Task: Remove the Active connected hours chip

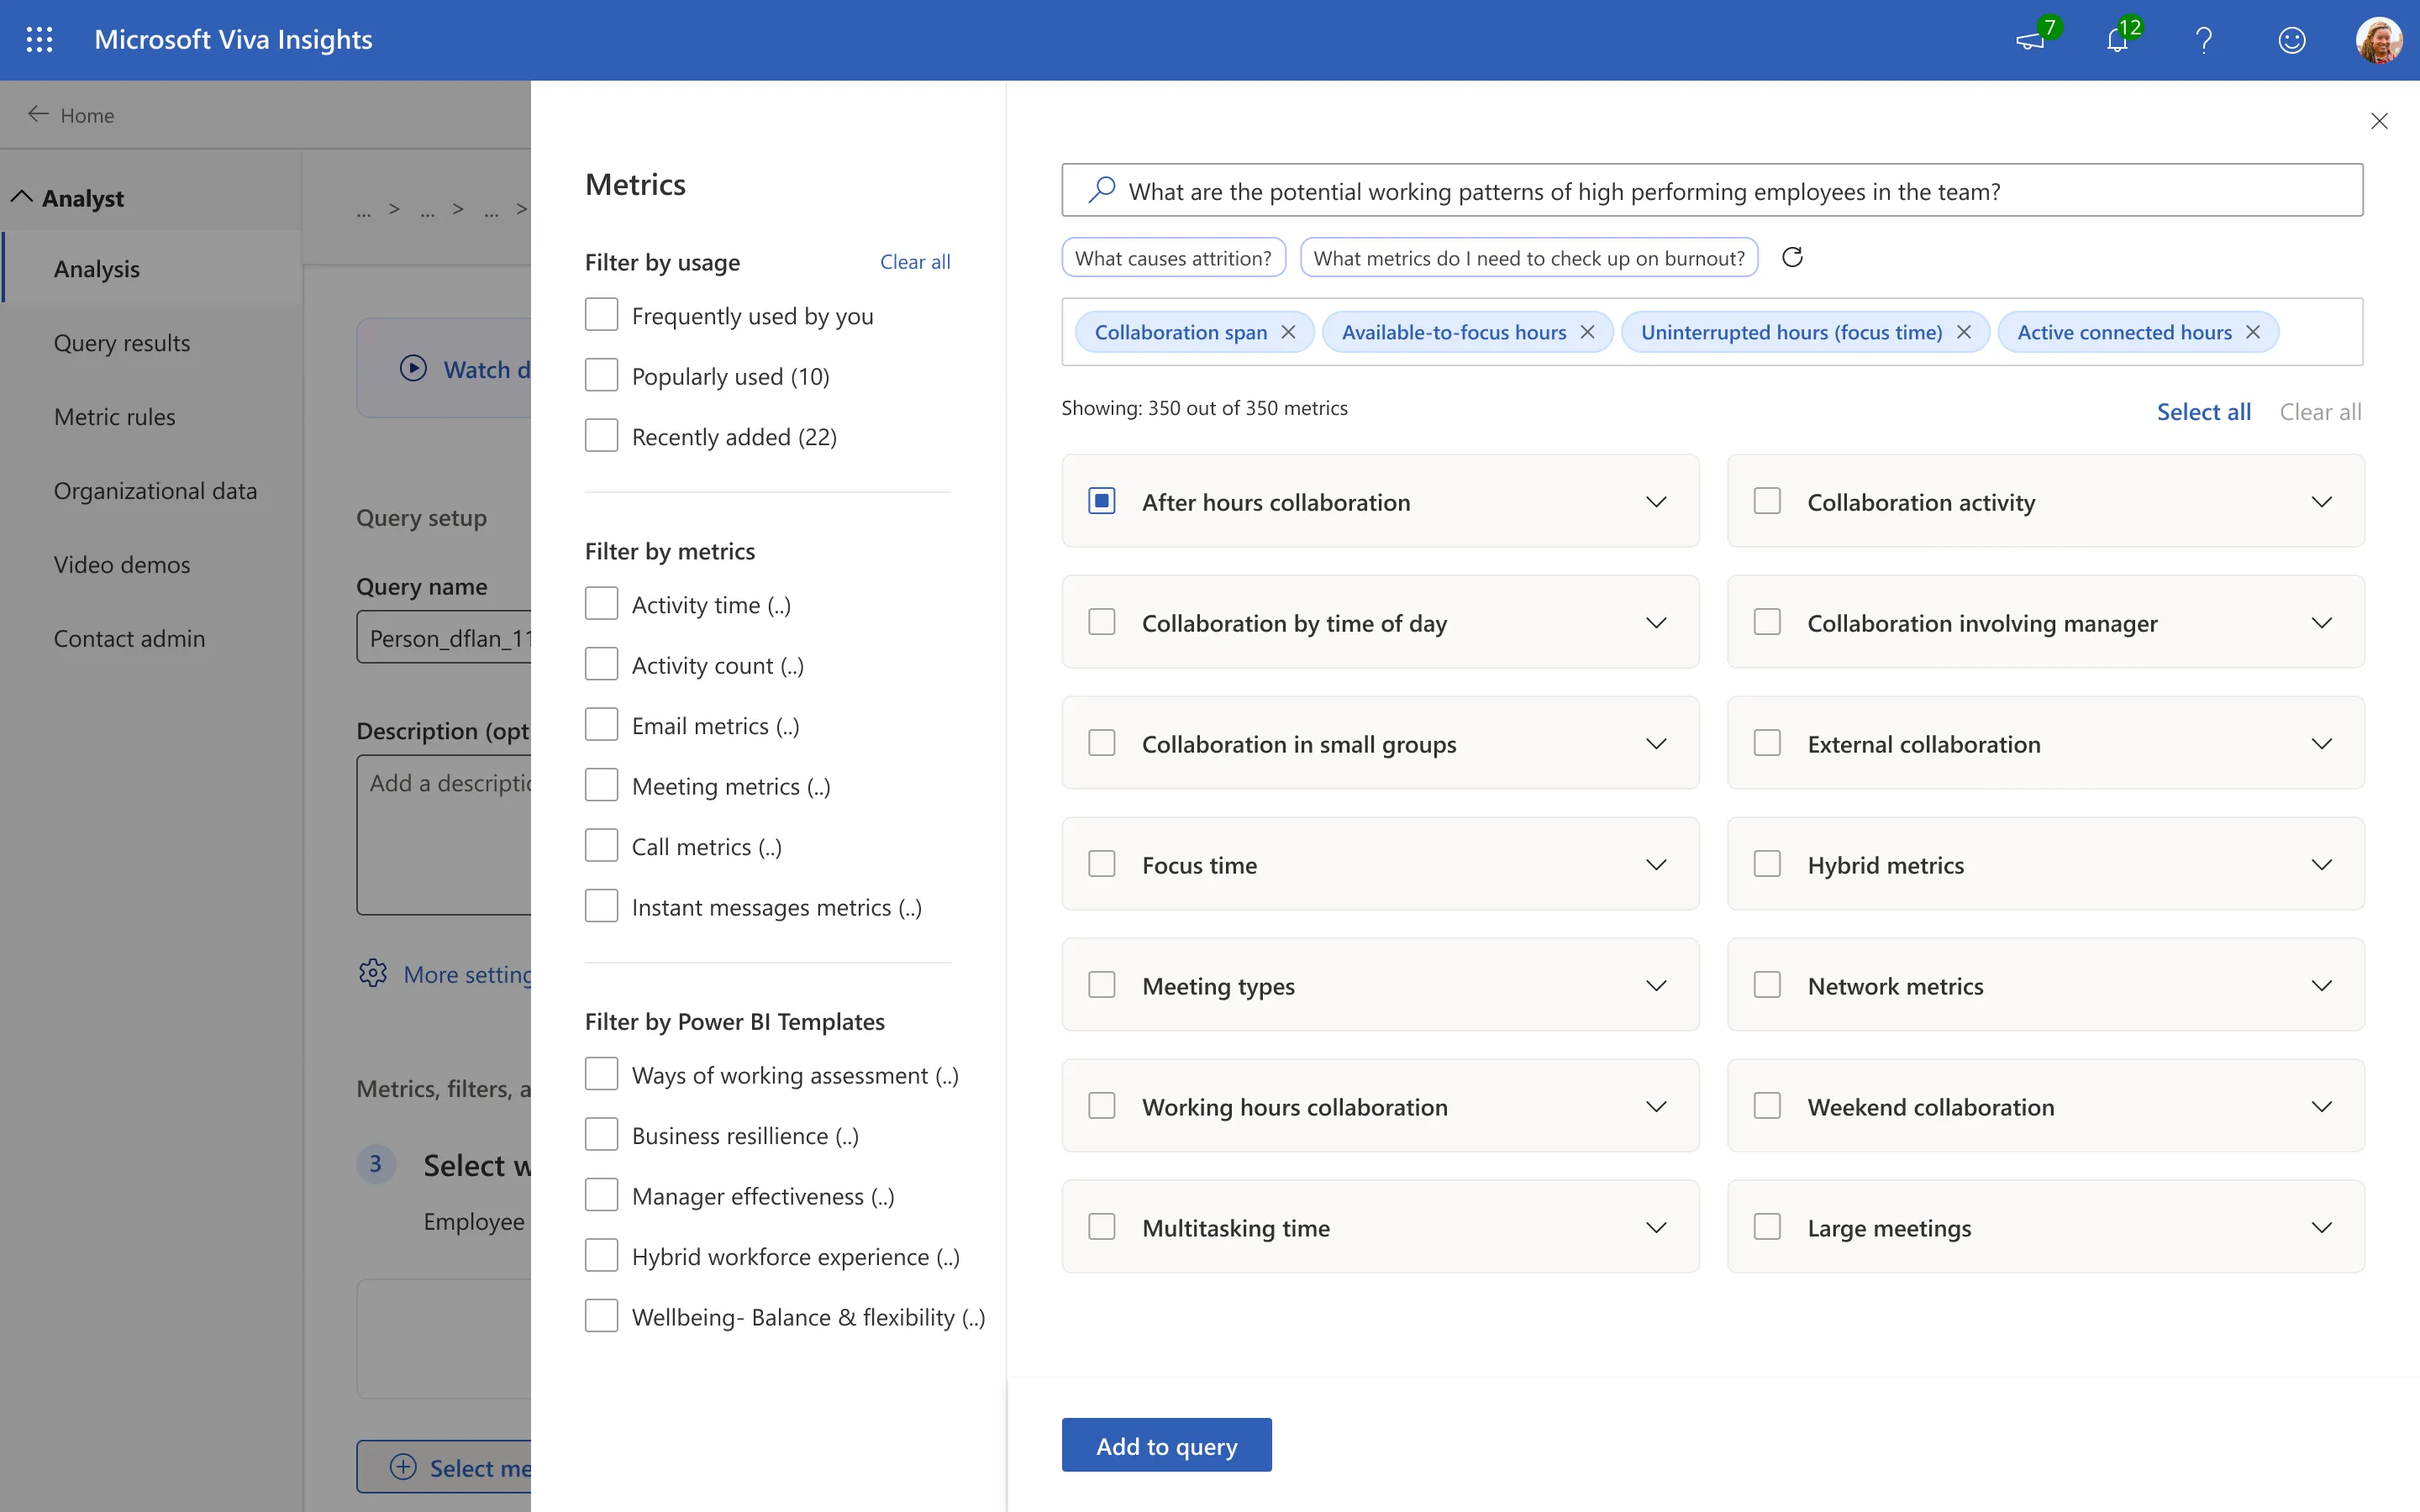Action: pyautogui.click(x=2253, y=332)
